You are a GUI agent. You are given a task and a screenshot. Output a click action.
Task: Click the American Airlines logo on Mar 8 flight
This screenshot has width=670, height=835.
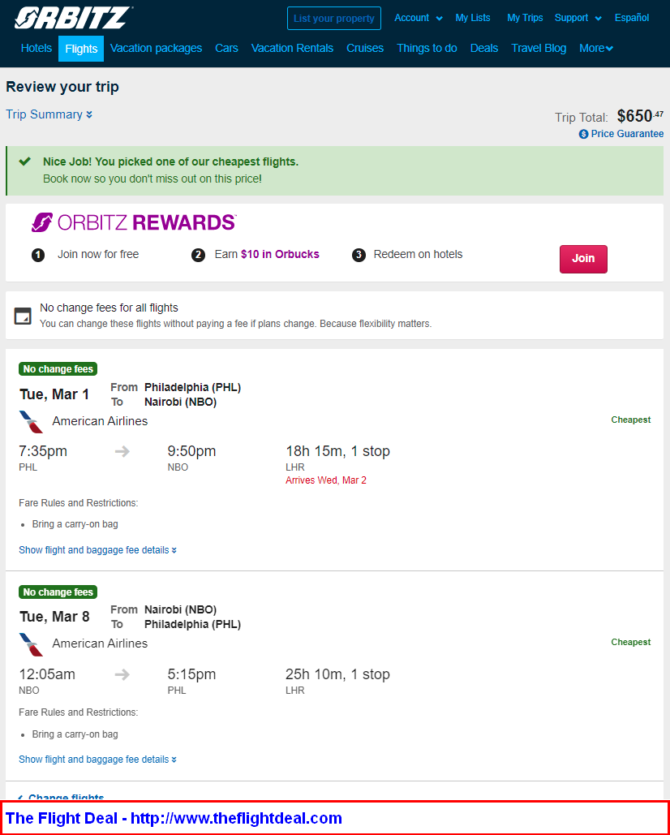[x=31, y=644]
